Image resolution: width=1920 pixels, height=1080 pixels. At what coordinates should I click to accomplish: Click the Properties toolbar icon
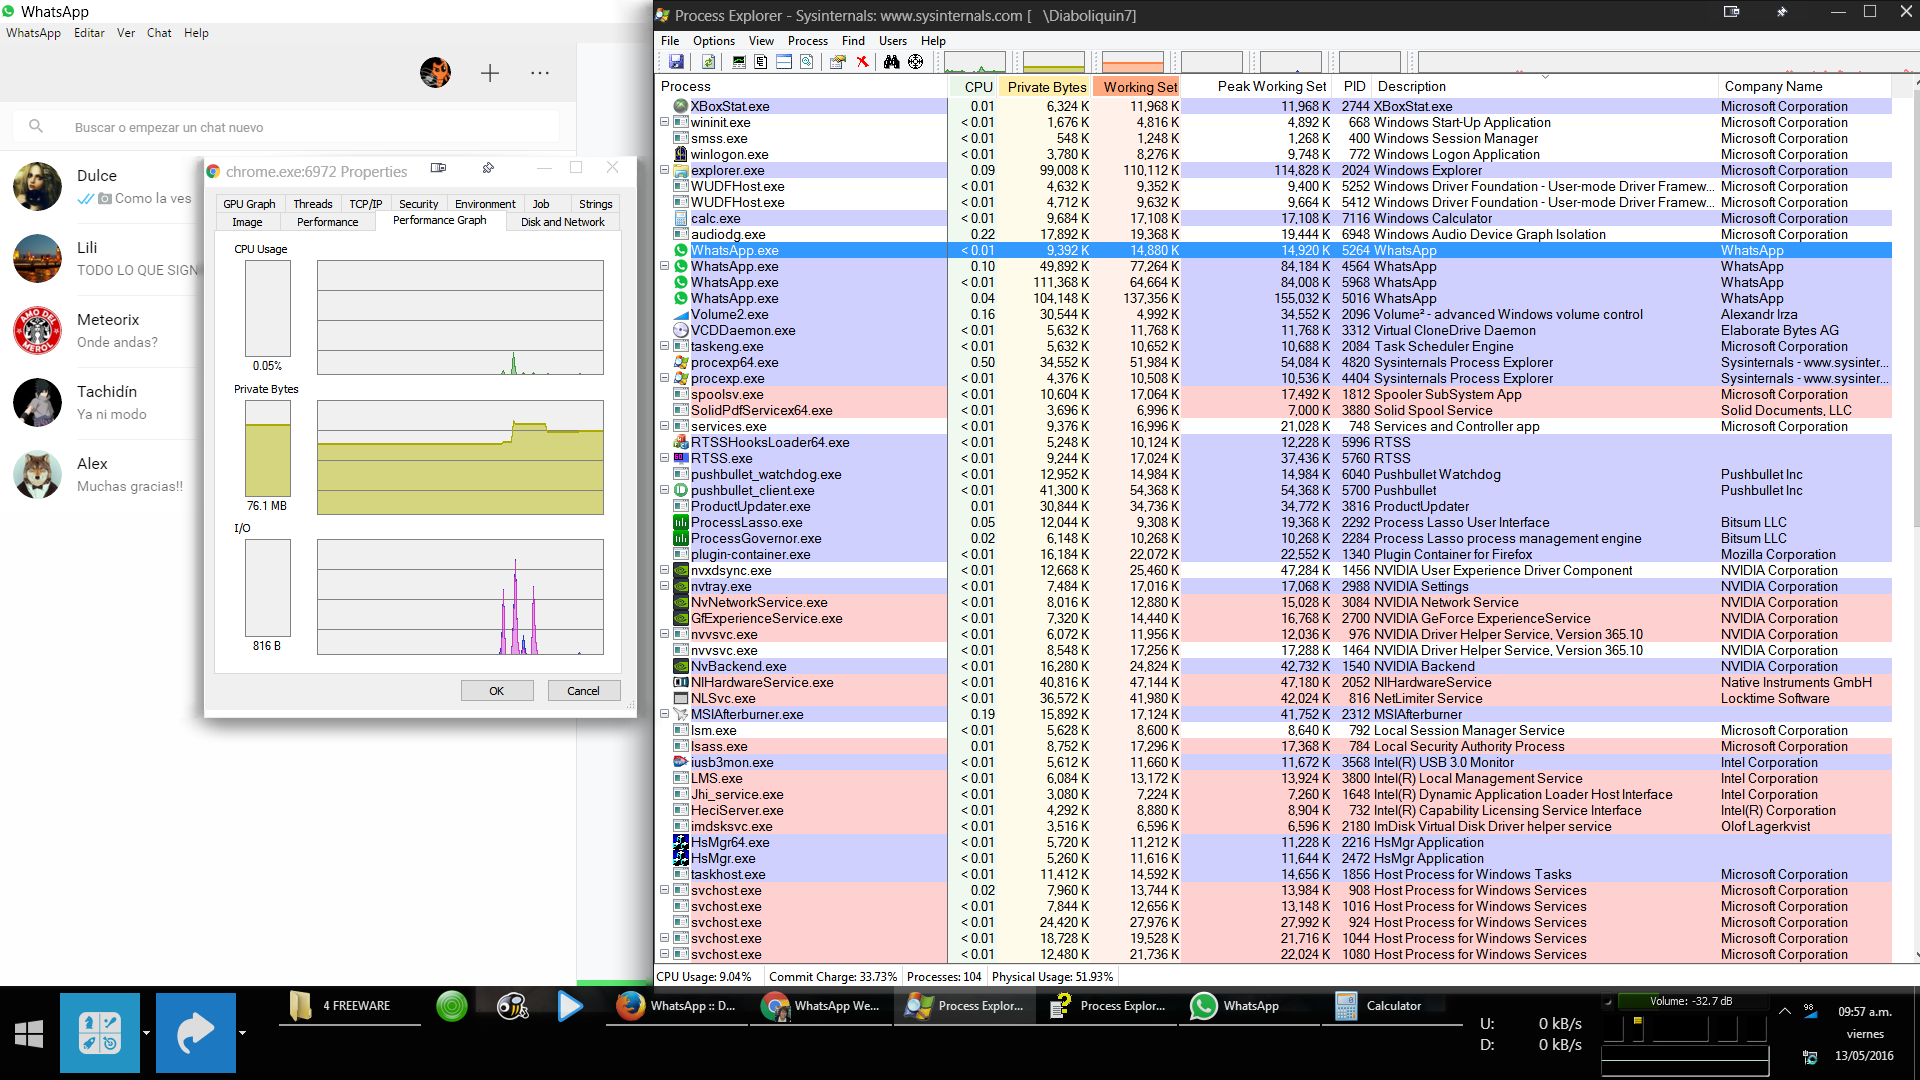[838, 62]
